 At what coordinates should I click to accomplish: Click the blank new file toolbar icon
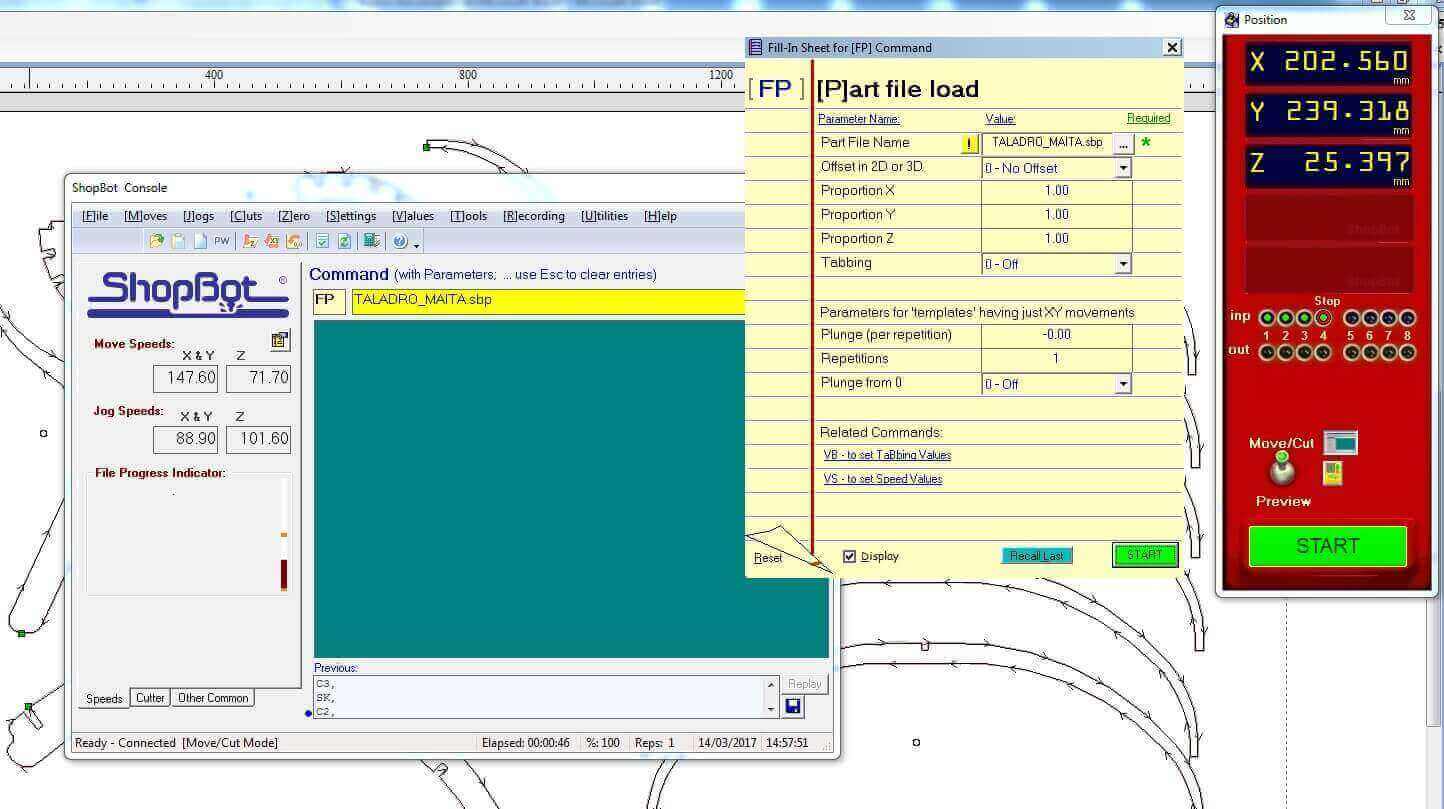tap(200, 240)
